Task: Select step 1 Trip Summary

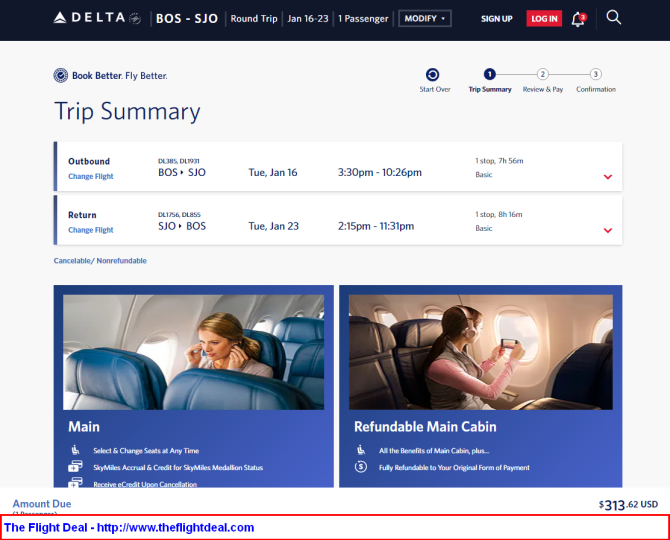Action: (x=490, y=74)
